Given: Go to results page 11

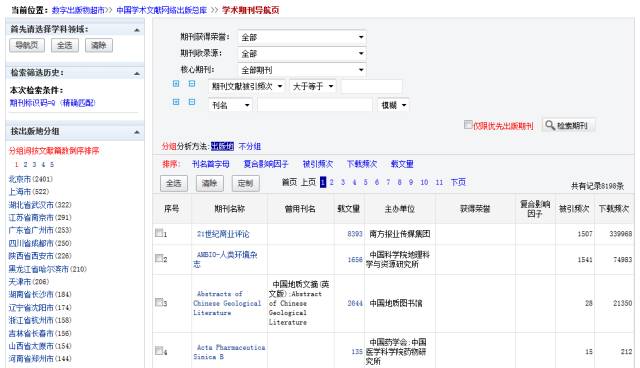Looking at the screenshot, I should coord(439,182).
